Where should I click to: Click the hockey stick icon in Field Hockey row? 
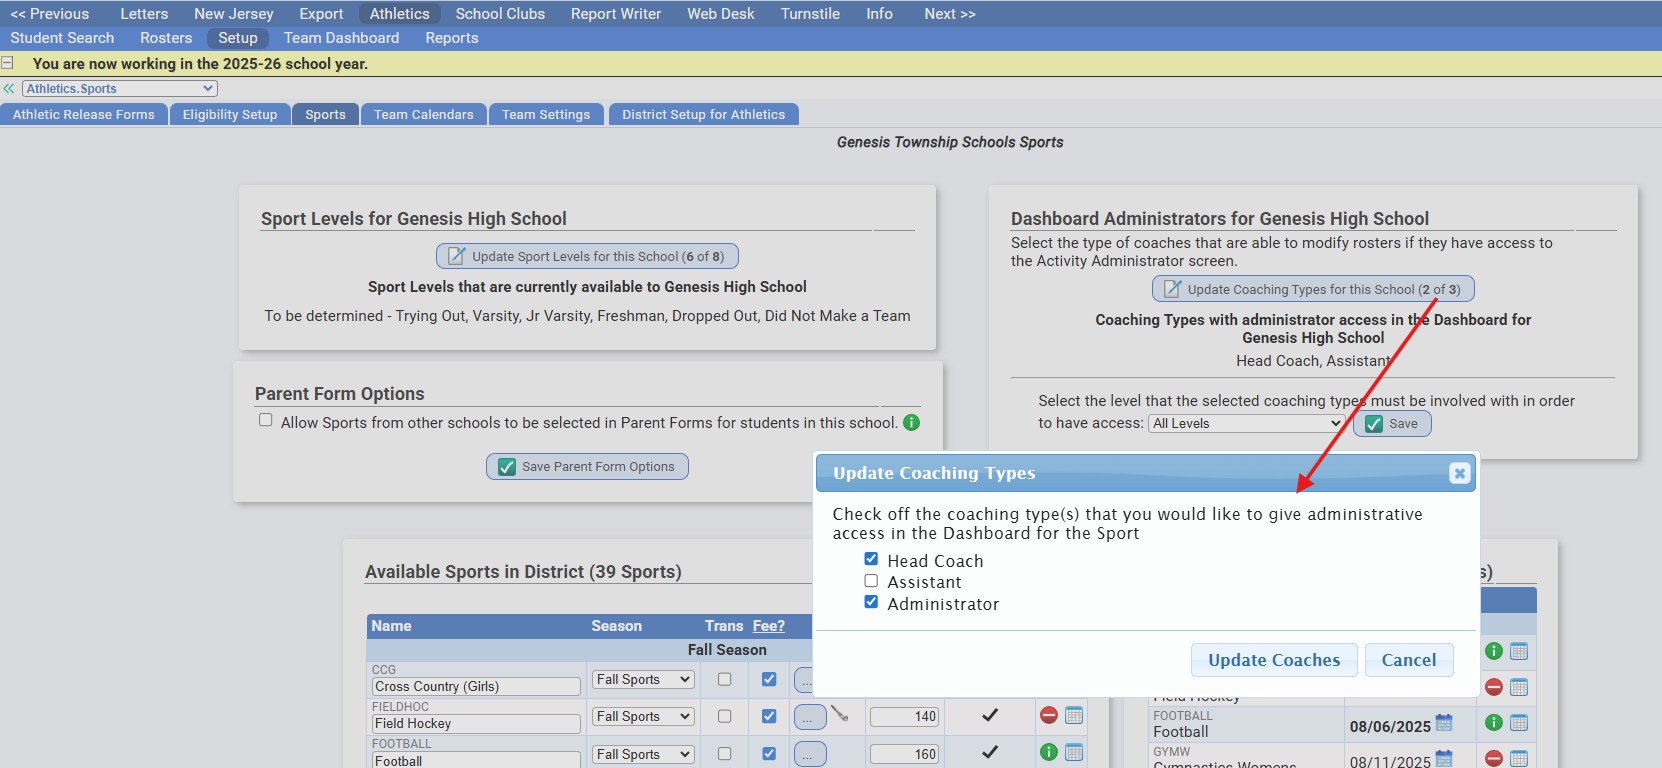[x=839, y=714]
